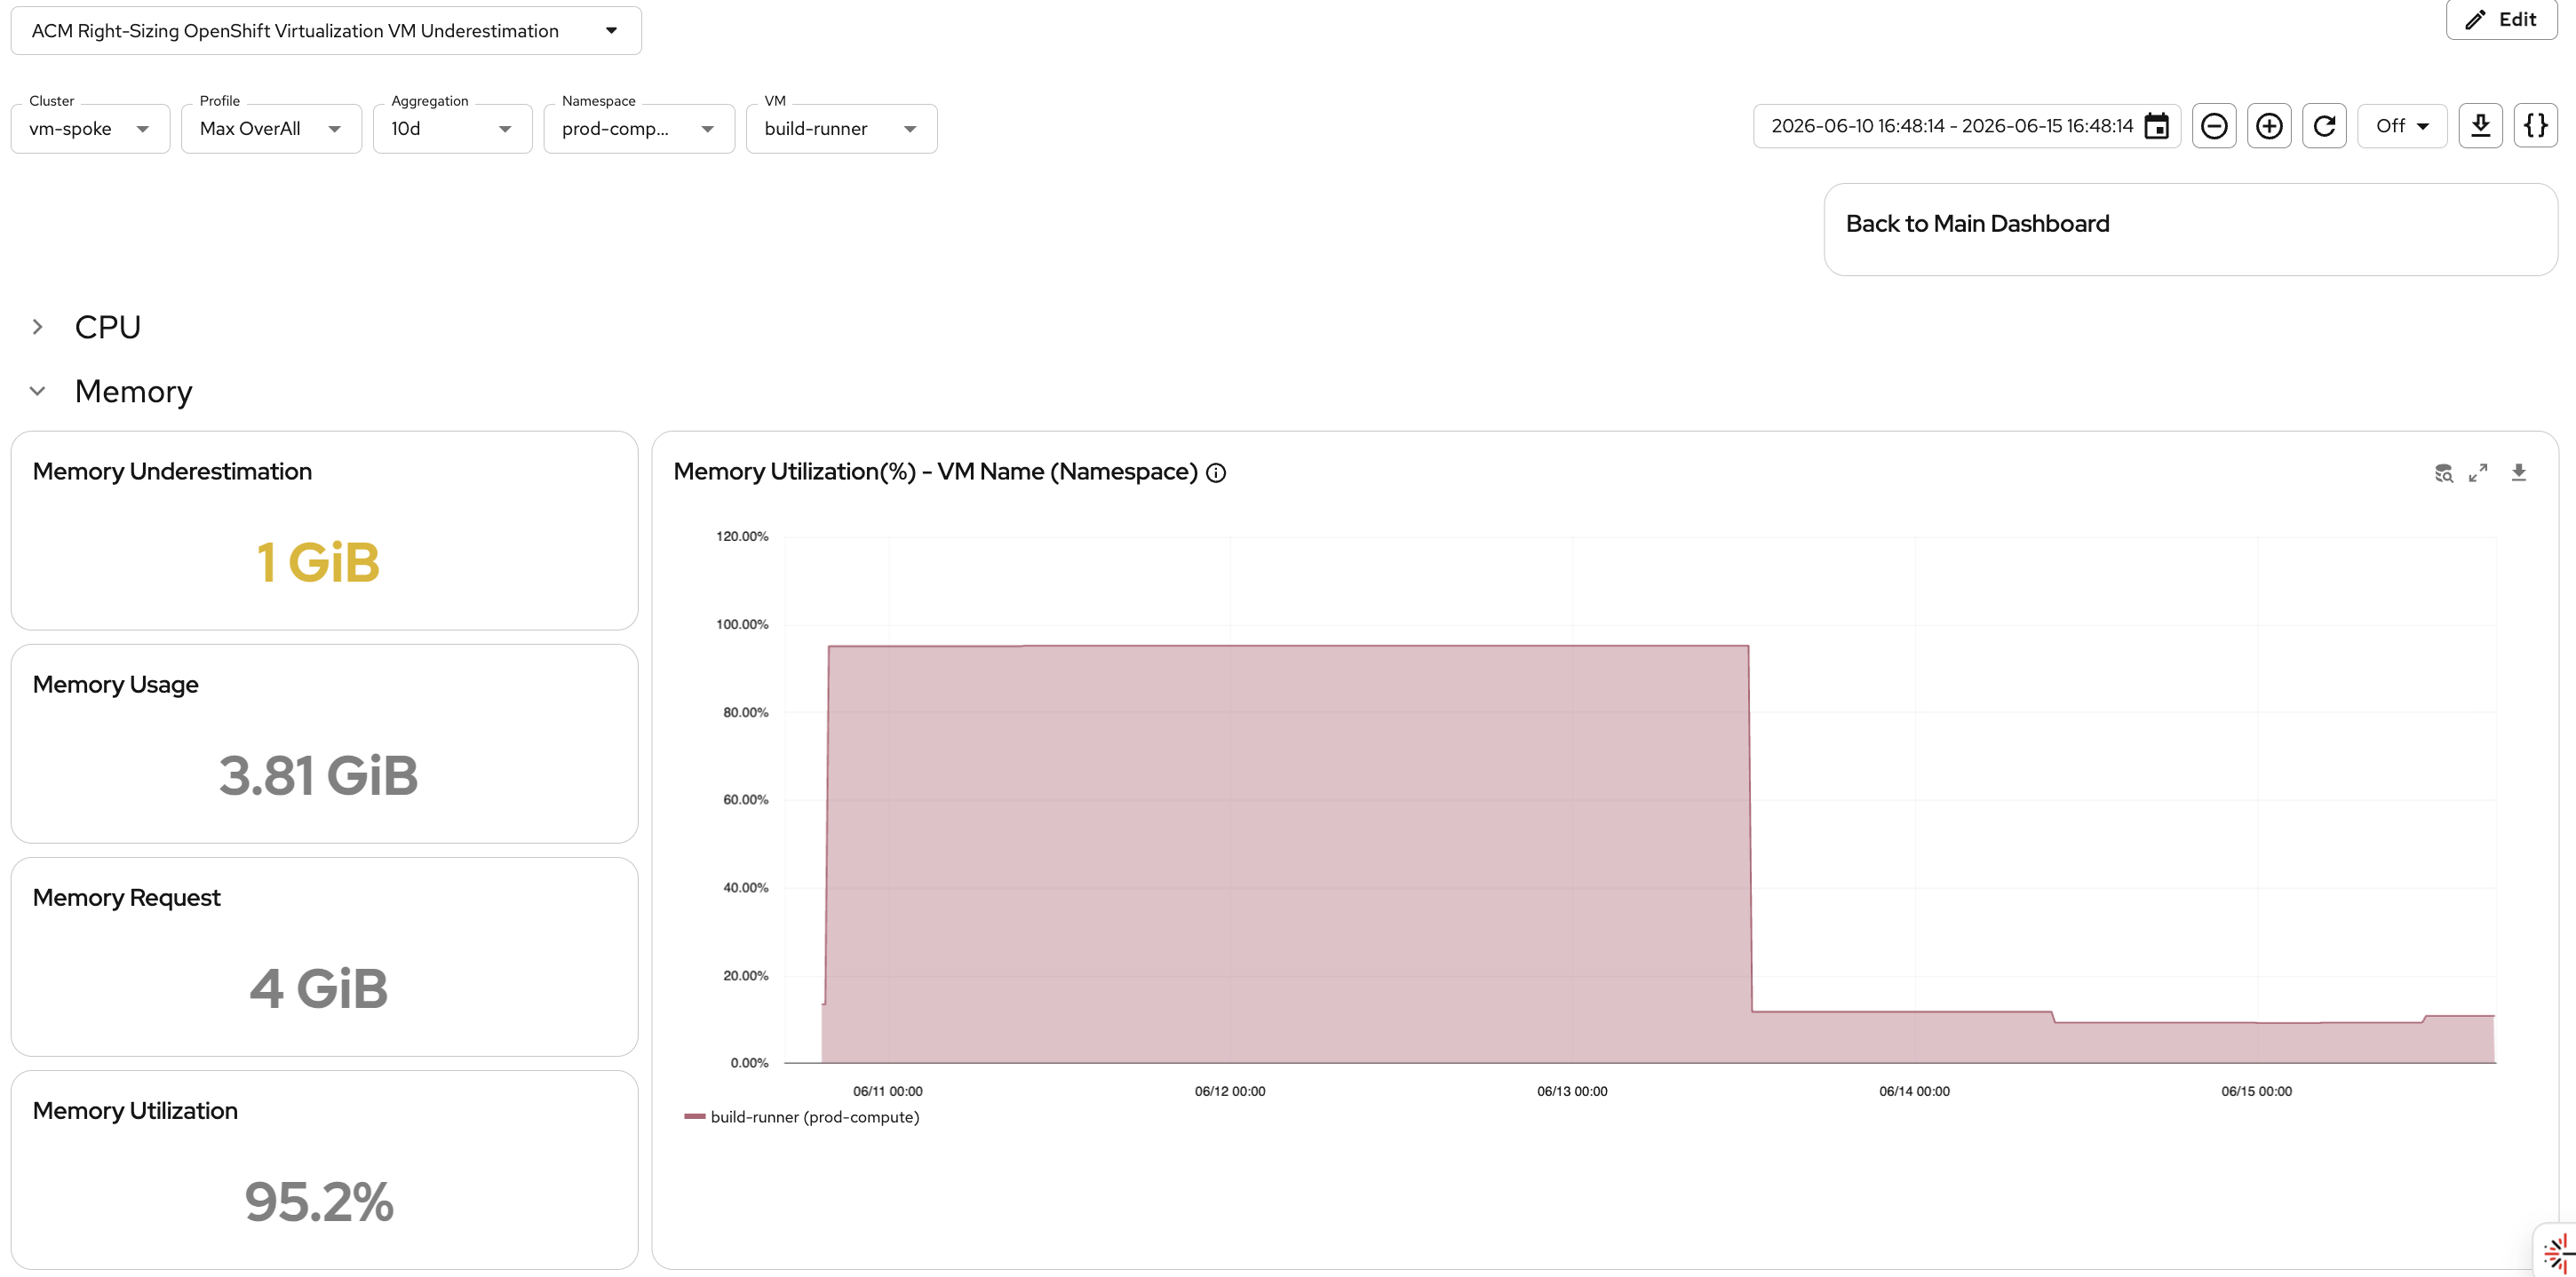This screenshot has height=1277, width=2576.
Task: Zoom in the time range
Action: click(x=2269, y=126)
